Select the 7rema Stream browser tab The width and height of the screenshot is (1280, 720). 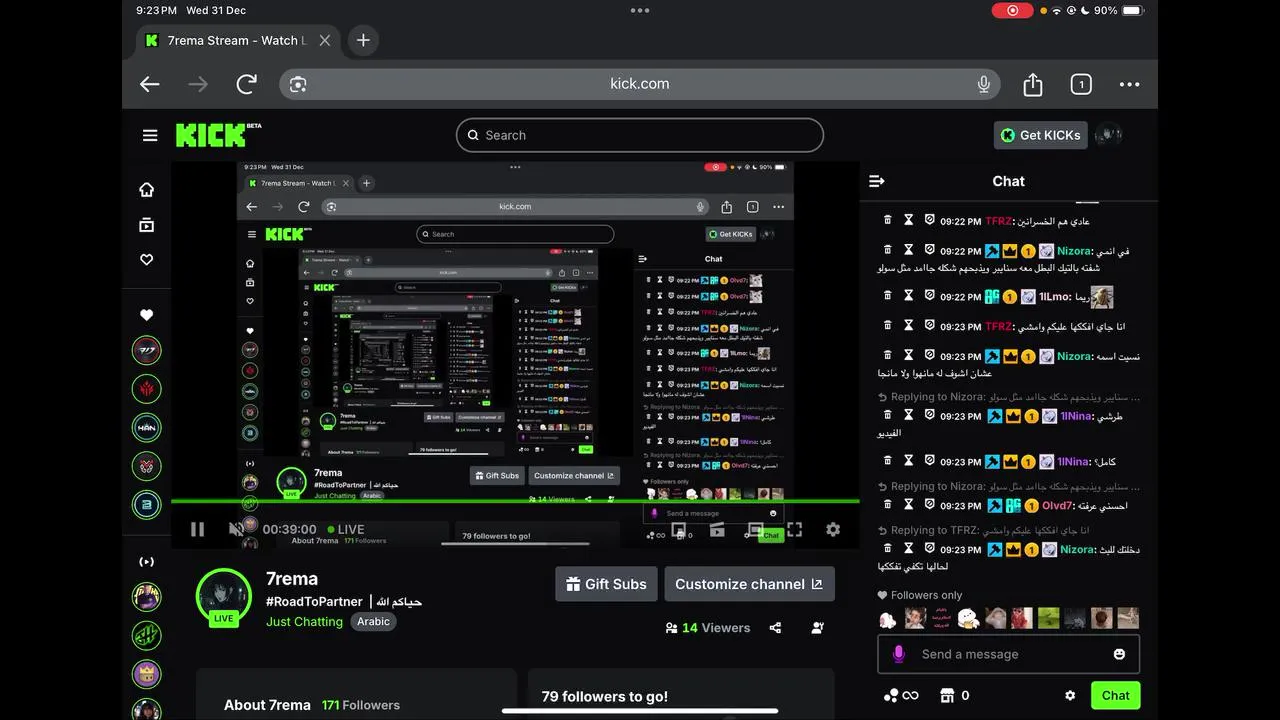240,40
